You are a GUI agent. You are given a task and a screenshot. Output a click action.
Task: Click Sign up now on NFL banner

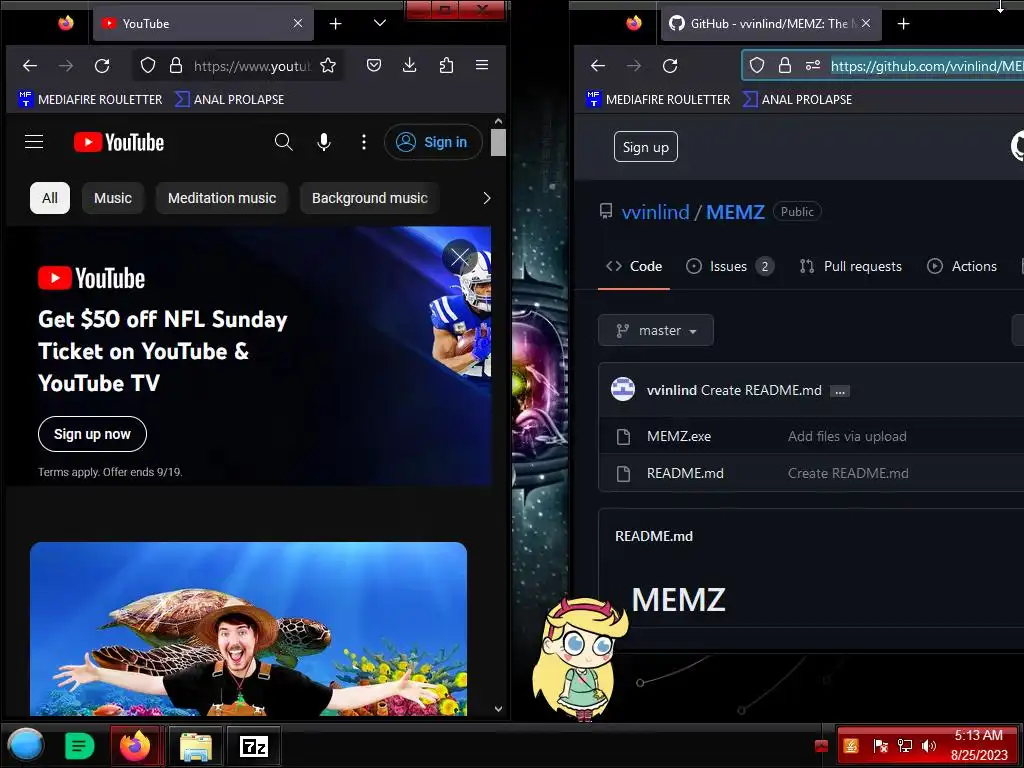92,434
